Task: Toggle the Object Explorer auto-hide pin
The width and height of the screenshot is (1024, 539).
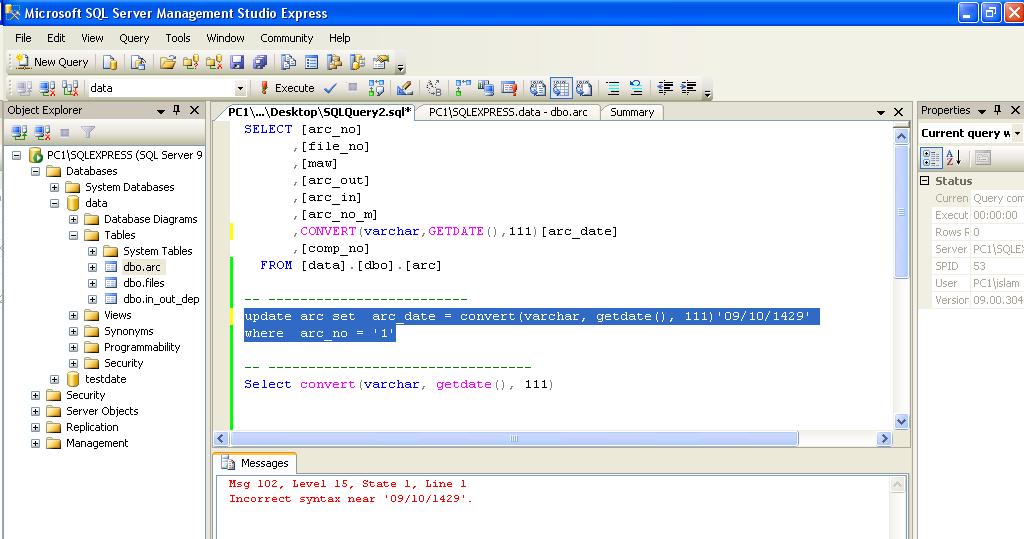Action: coord(176,110)
